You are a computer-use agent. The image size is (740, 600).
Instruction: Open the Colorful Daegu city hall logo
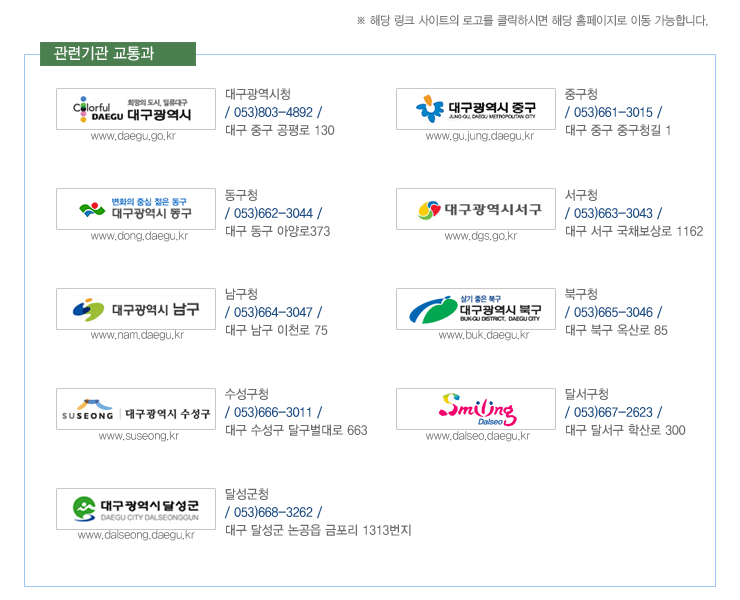(x=136, y=109)
